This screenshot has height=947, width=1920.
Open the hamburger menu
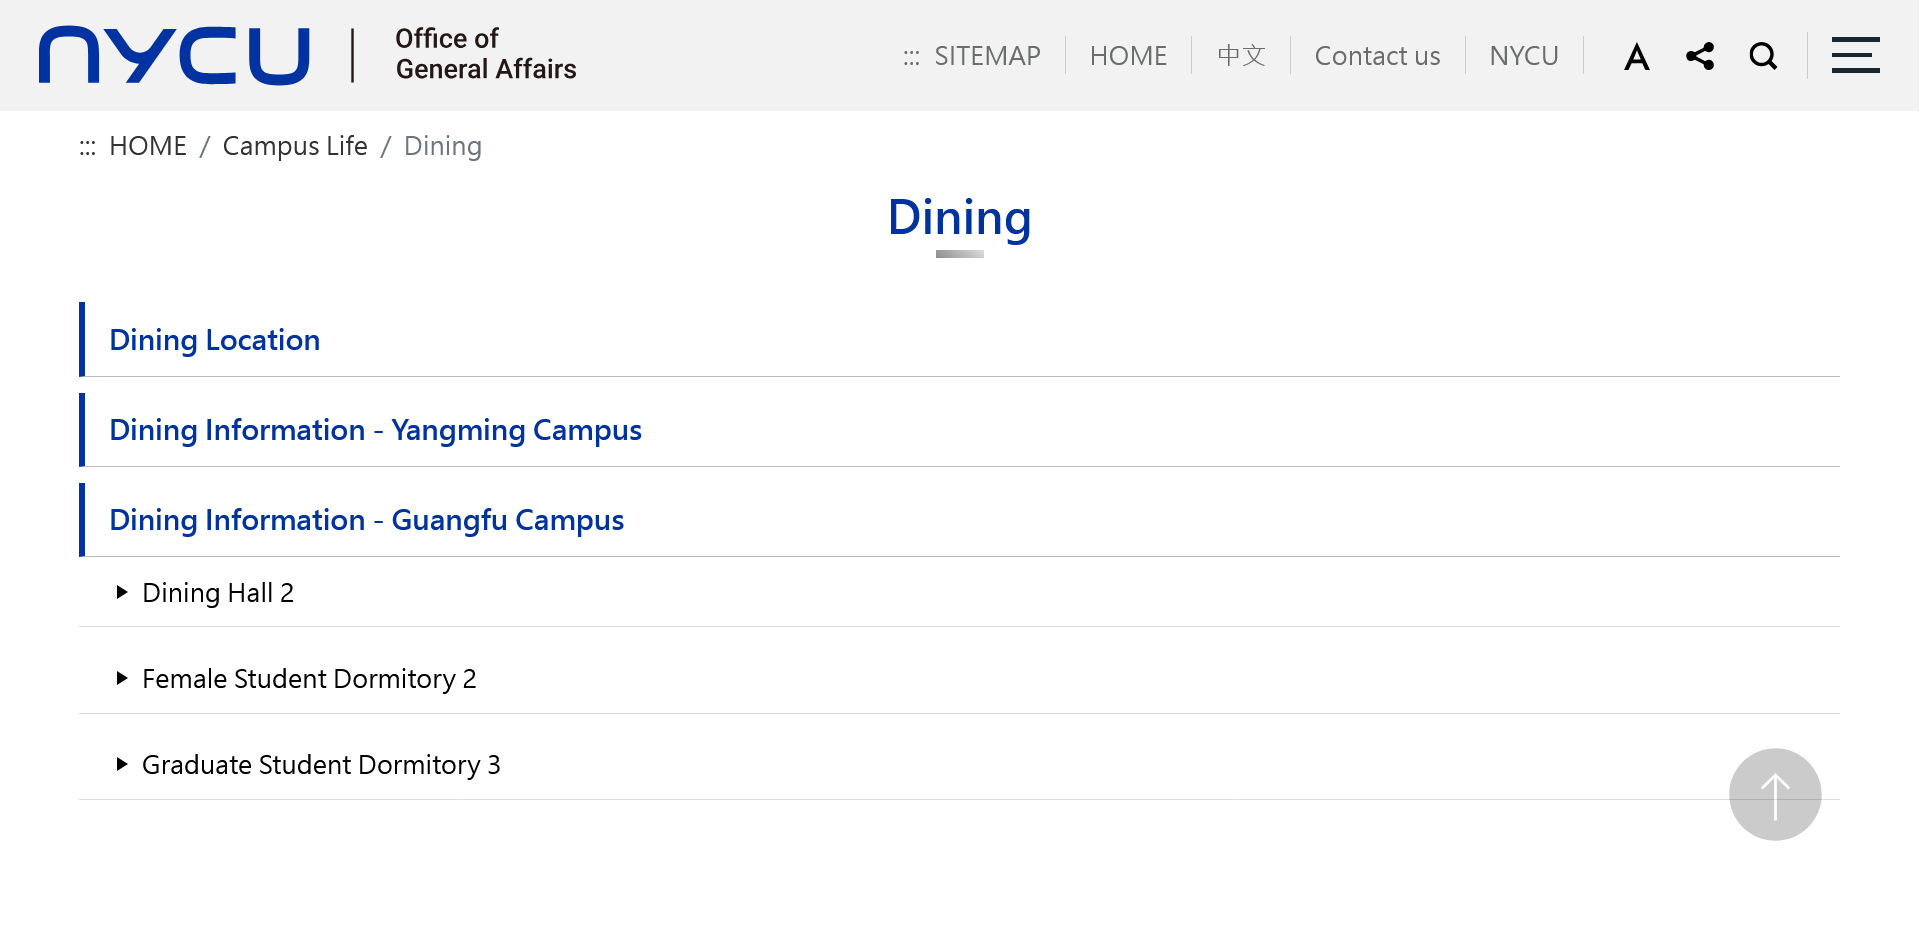1855,55
